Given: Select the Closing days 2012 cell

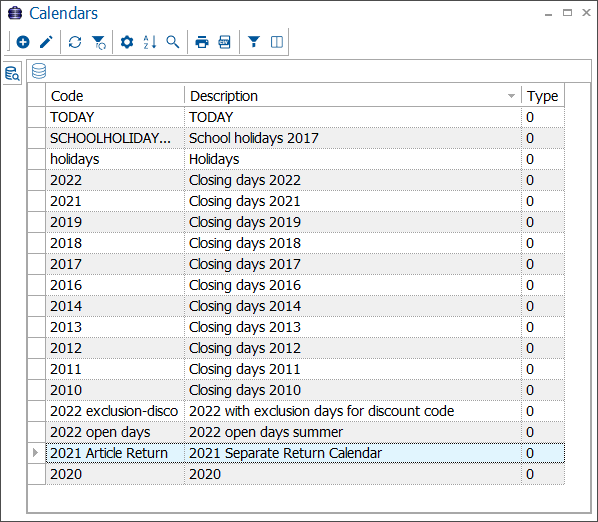Looking at the screenshot, I should tap(353, 348).
